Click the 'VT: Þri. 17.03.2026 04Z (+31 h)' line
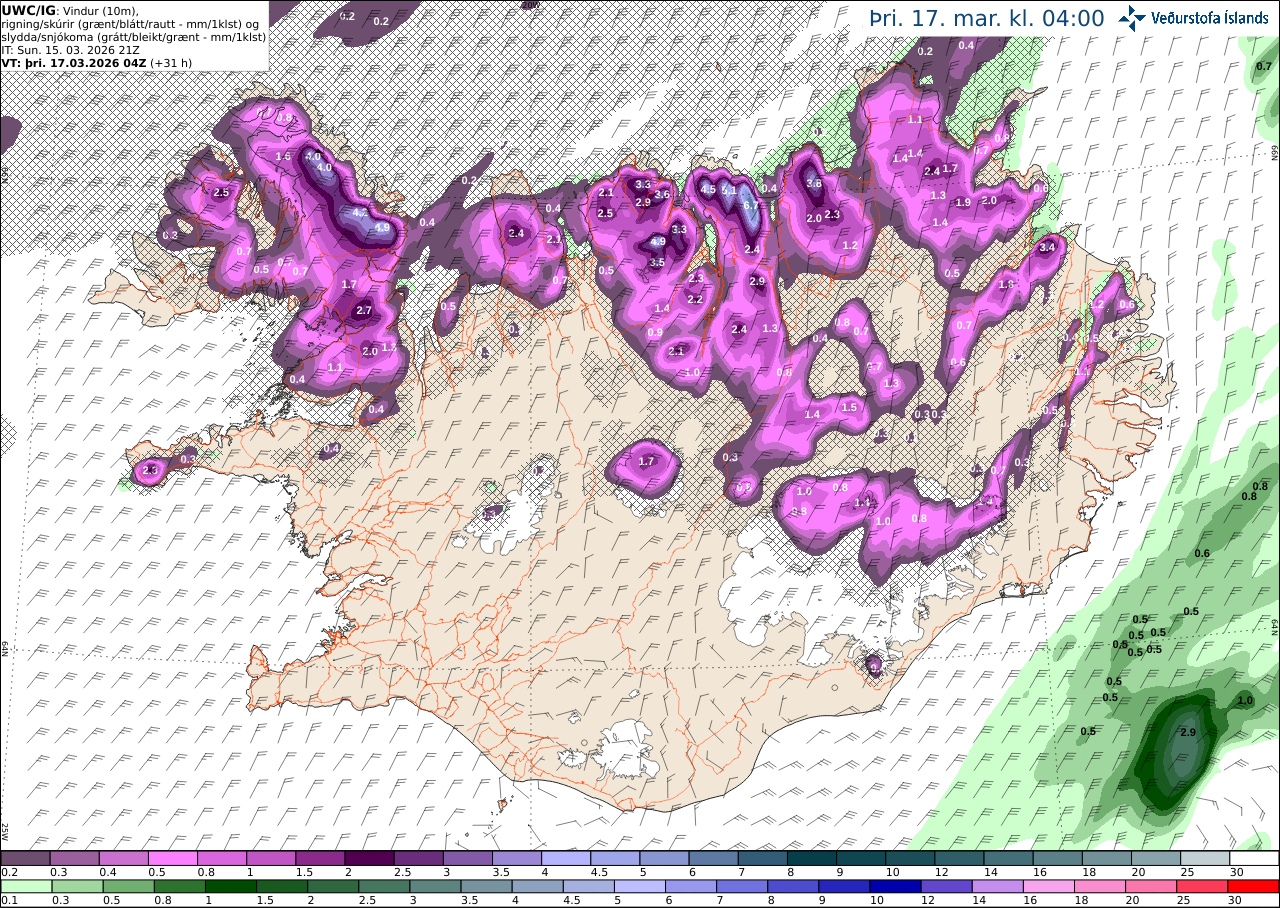The image size is (1280, 908). click(x=97, y=62)
